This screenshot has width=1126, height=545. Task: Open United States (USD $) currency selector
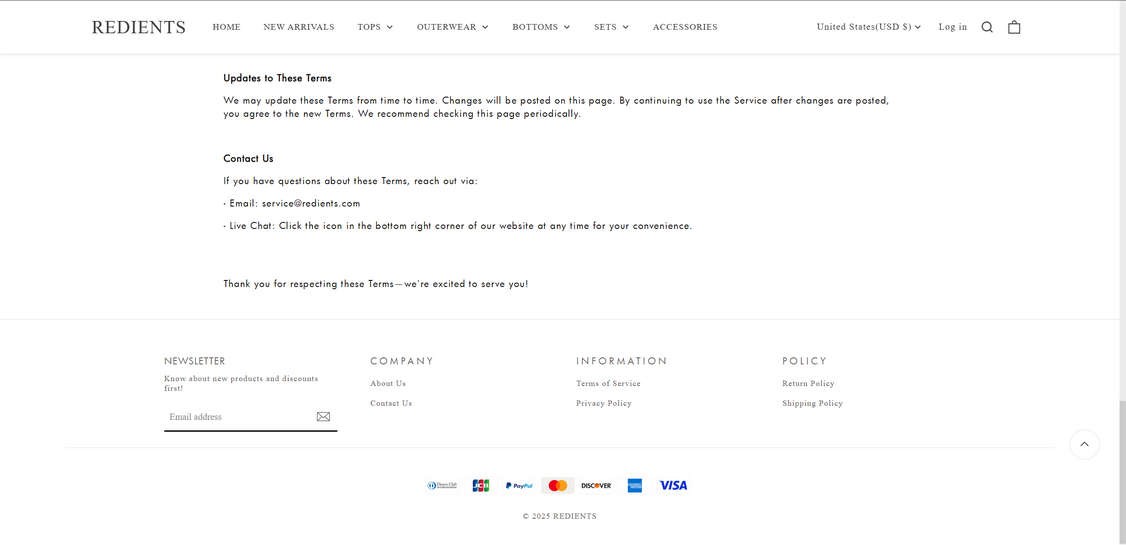coord(868,27)
